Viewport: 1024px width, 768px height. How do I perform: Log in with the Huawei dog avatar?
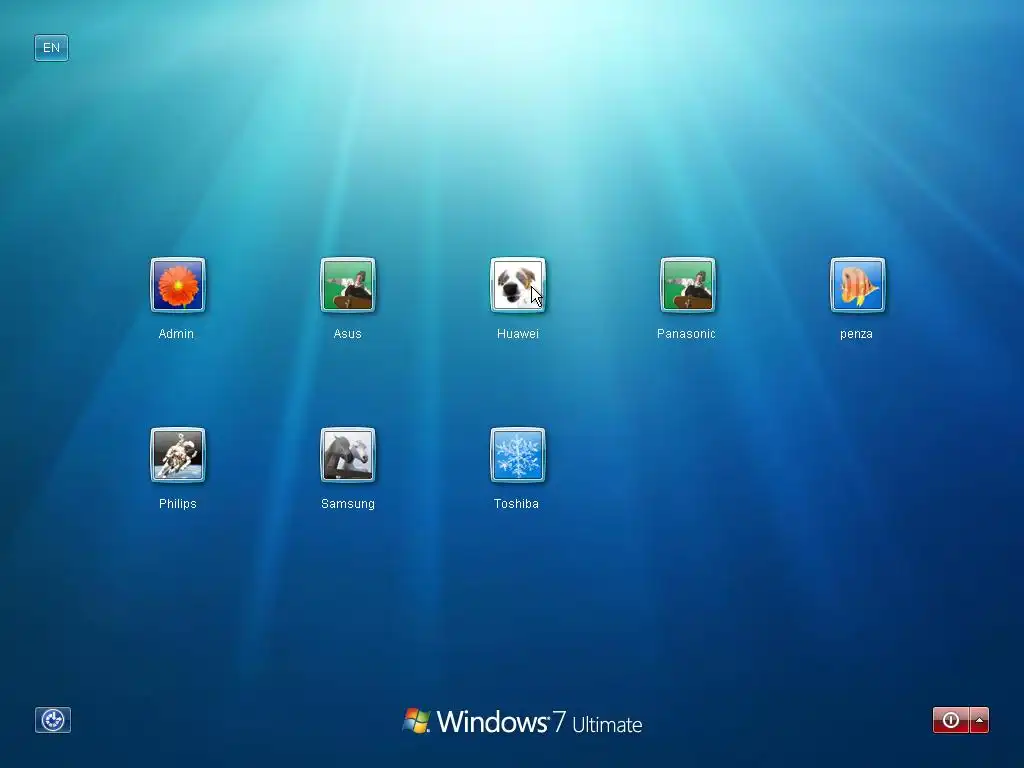tap(517, 285)
